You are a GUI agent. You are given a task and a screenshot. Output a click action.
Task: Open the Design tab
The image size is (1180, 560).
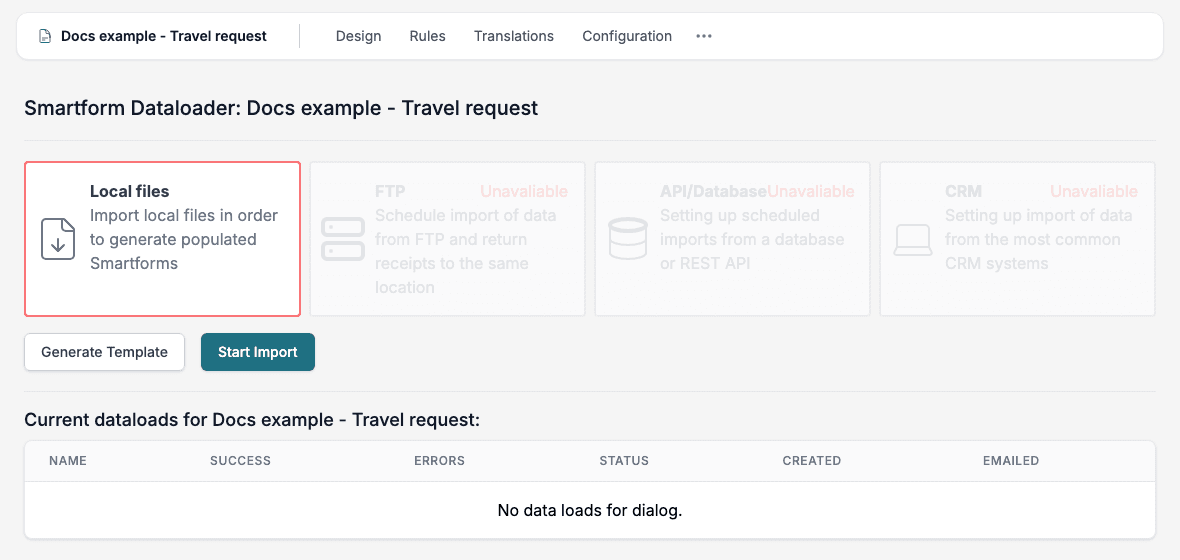(x=358, y=36)
